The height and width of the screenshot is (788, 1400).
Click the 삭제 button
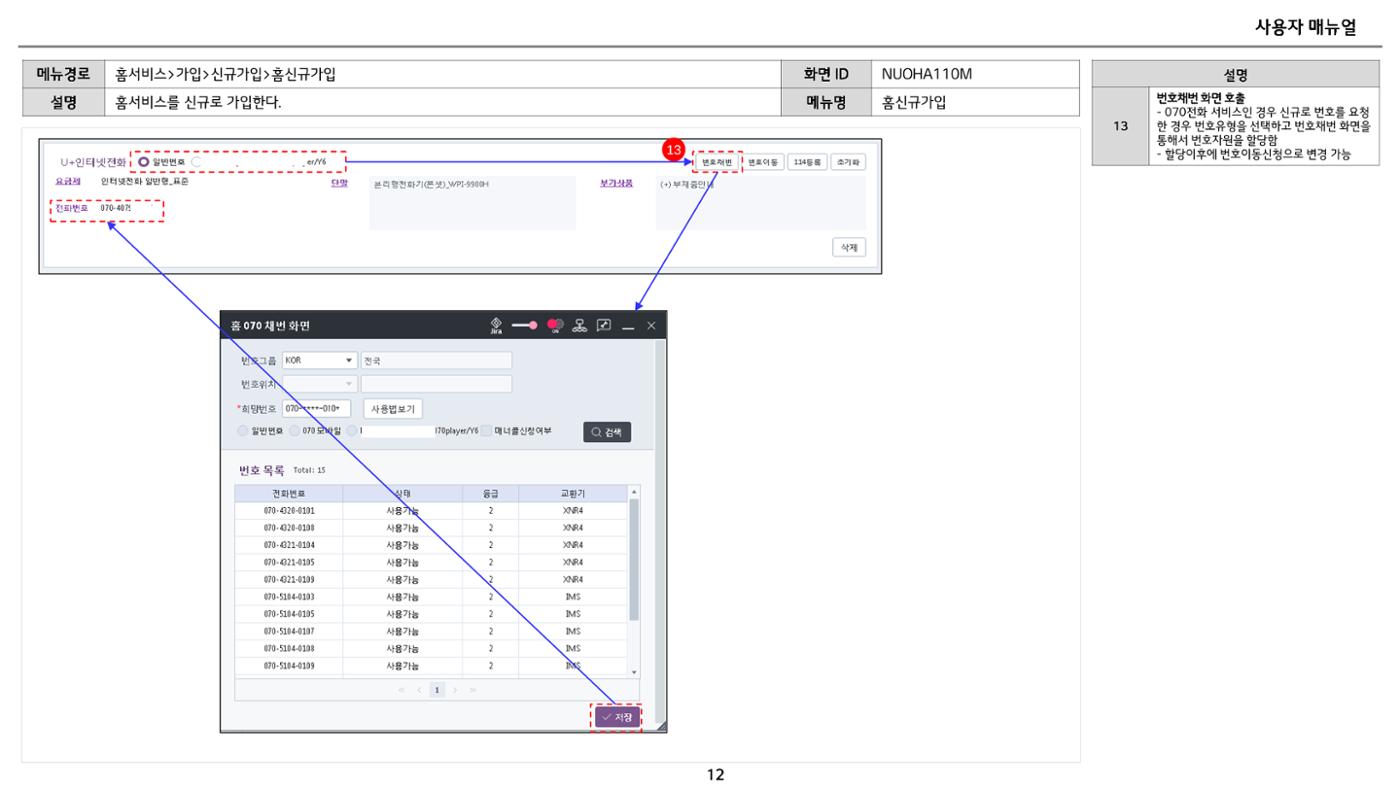point(849,248)
